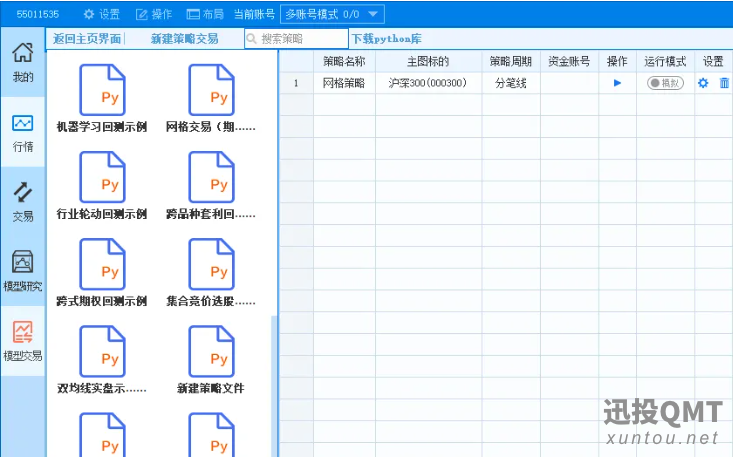Viewport: 733px width, 457px height.
Task: Click the 策略周期 column header
Action: click(x=511, y=61)
